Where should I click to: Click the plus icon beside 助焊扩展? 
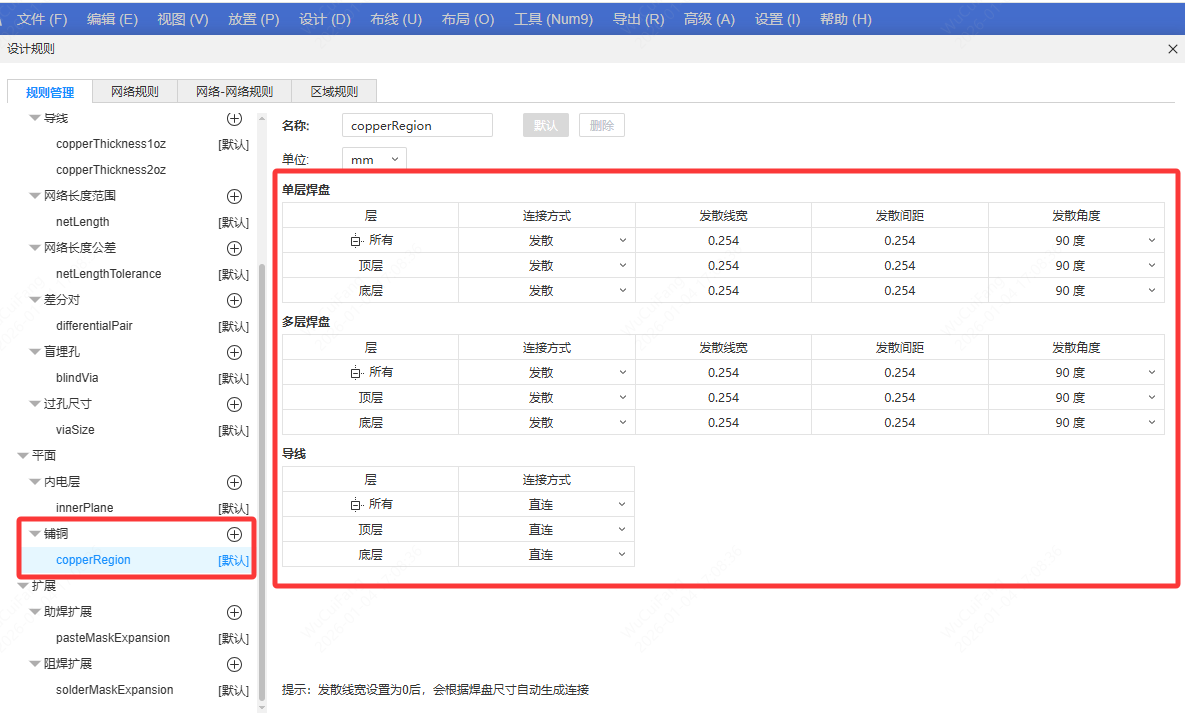pyautogui.click(x=234, y=612)
